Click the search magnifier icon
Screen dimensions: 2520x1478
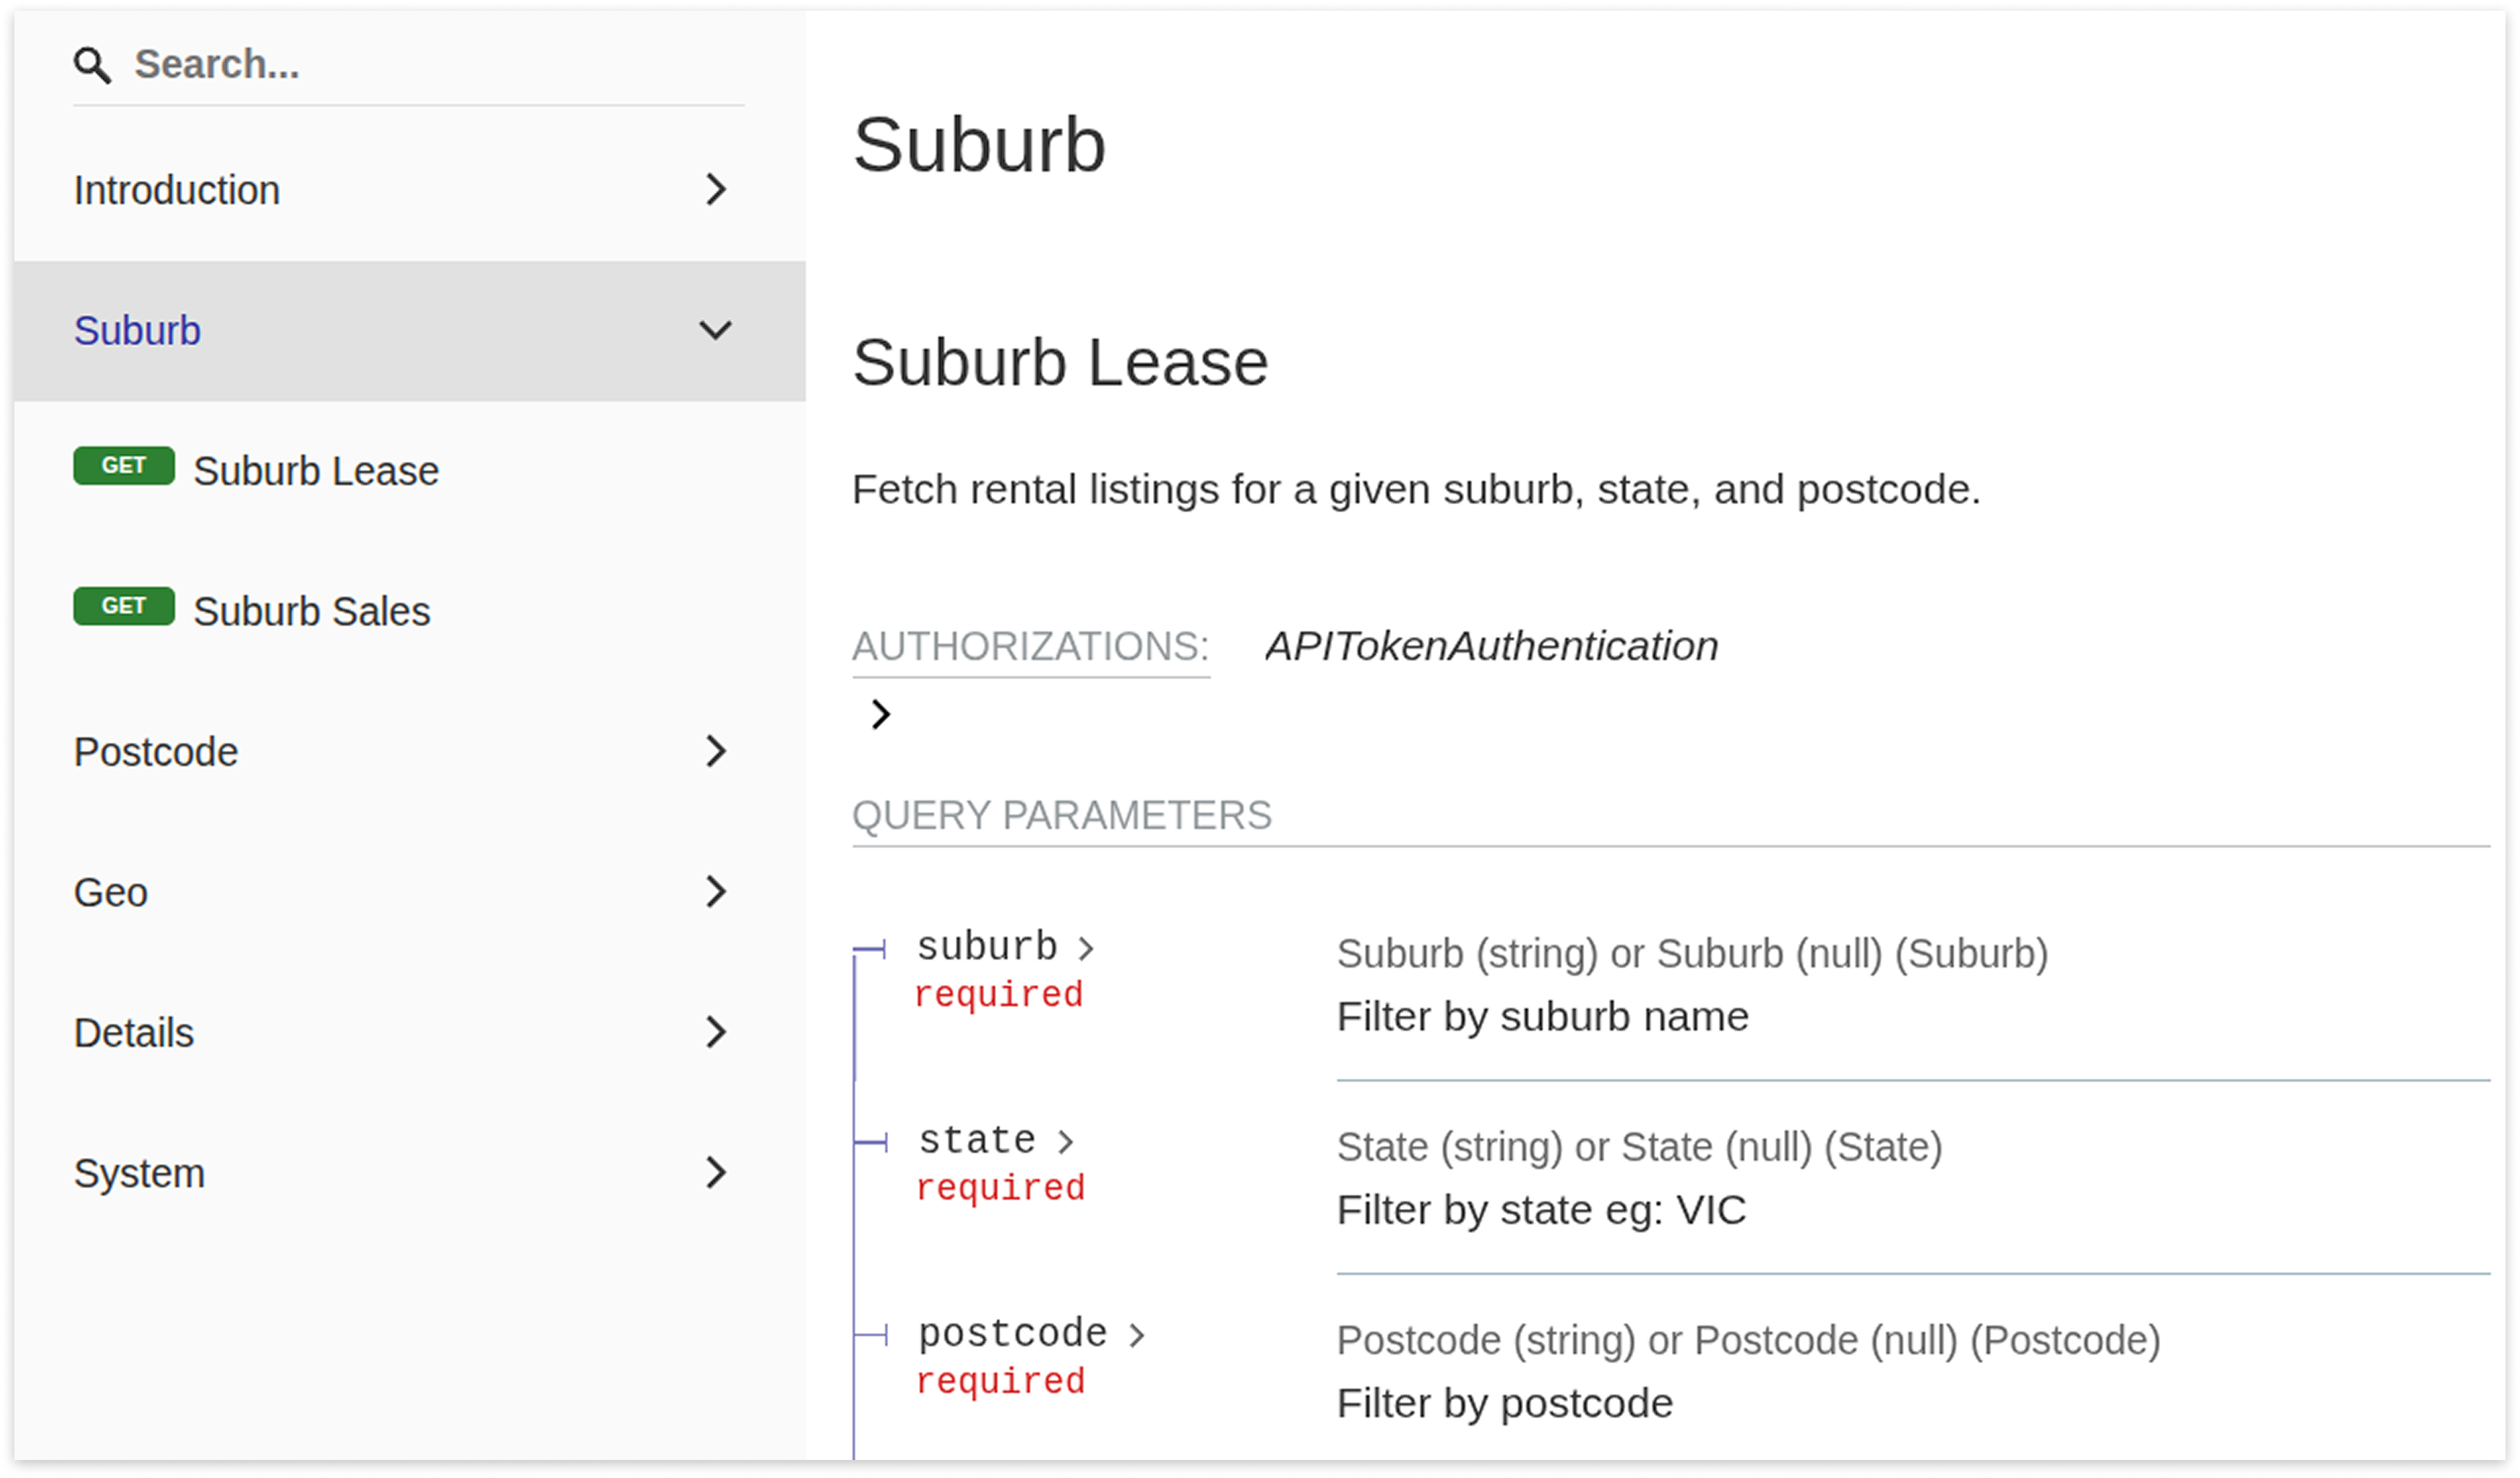(92, 65)
